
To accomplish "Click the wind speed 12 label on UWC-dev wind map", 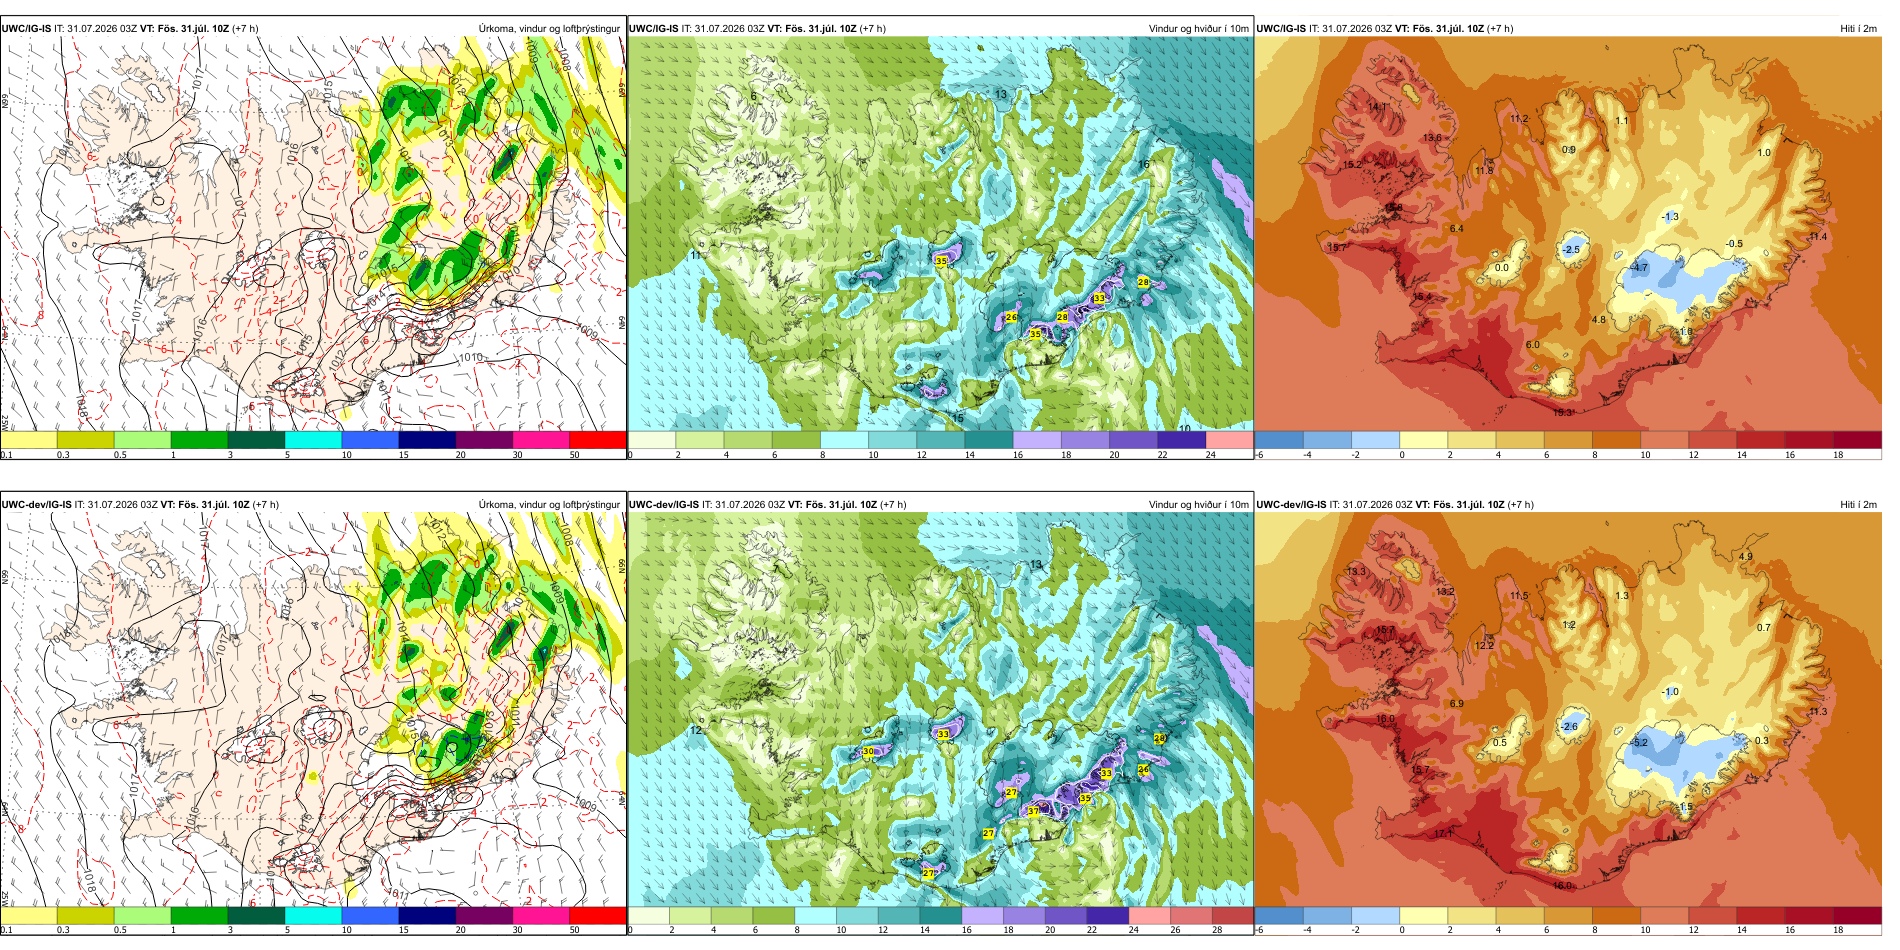I will pyautogui.click(x=696, y=731).
